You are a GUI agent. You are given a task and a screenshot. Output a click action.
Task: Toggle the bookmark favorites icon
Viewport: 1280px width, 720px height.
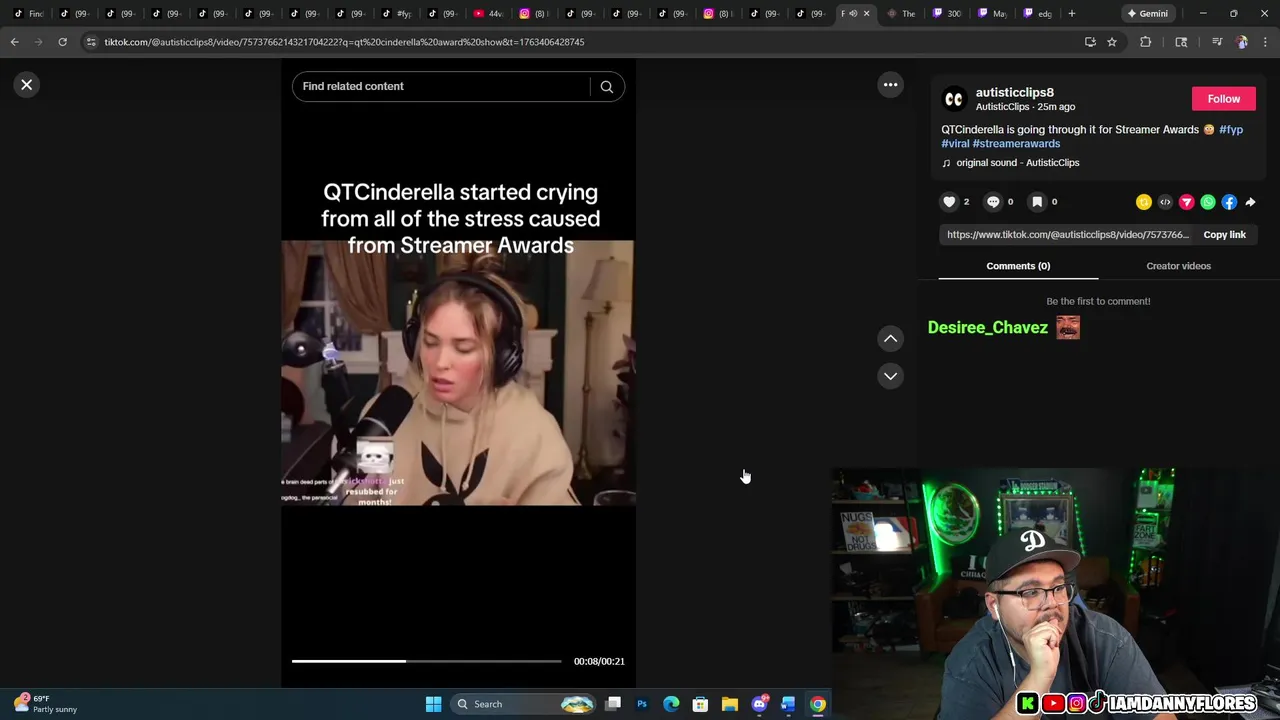point(1037,202)
